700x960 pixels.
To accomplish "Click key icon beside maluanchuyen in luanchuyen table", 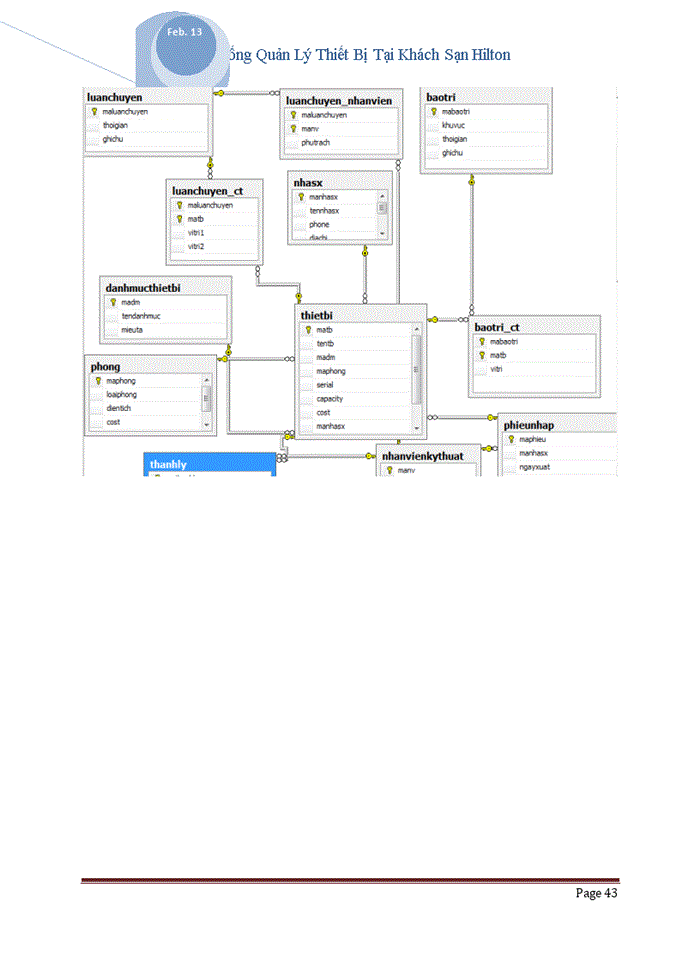I will 94,112.
